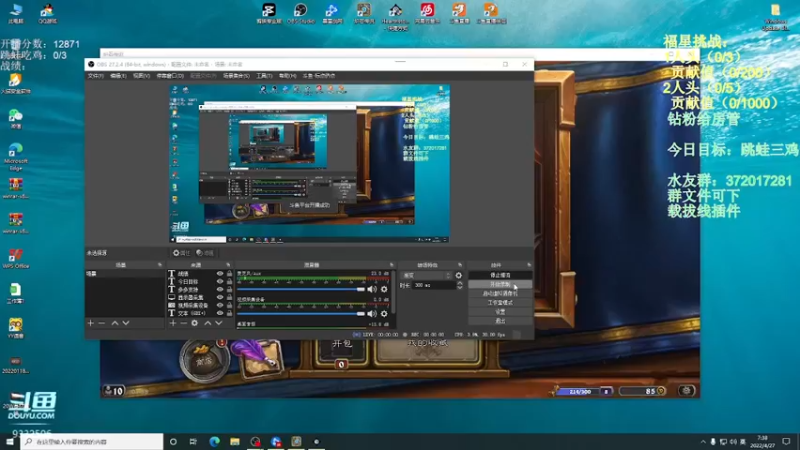Move the scene up with arrow
Screen dimensions: 800x450
pos(115,323)
